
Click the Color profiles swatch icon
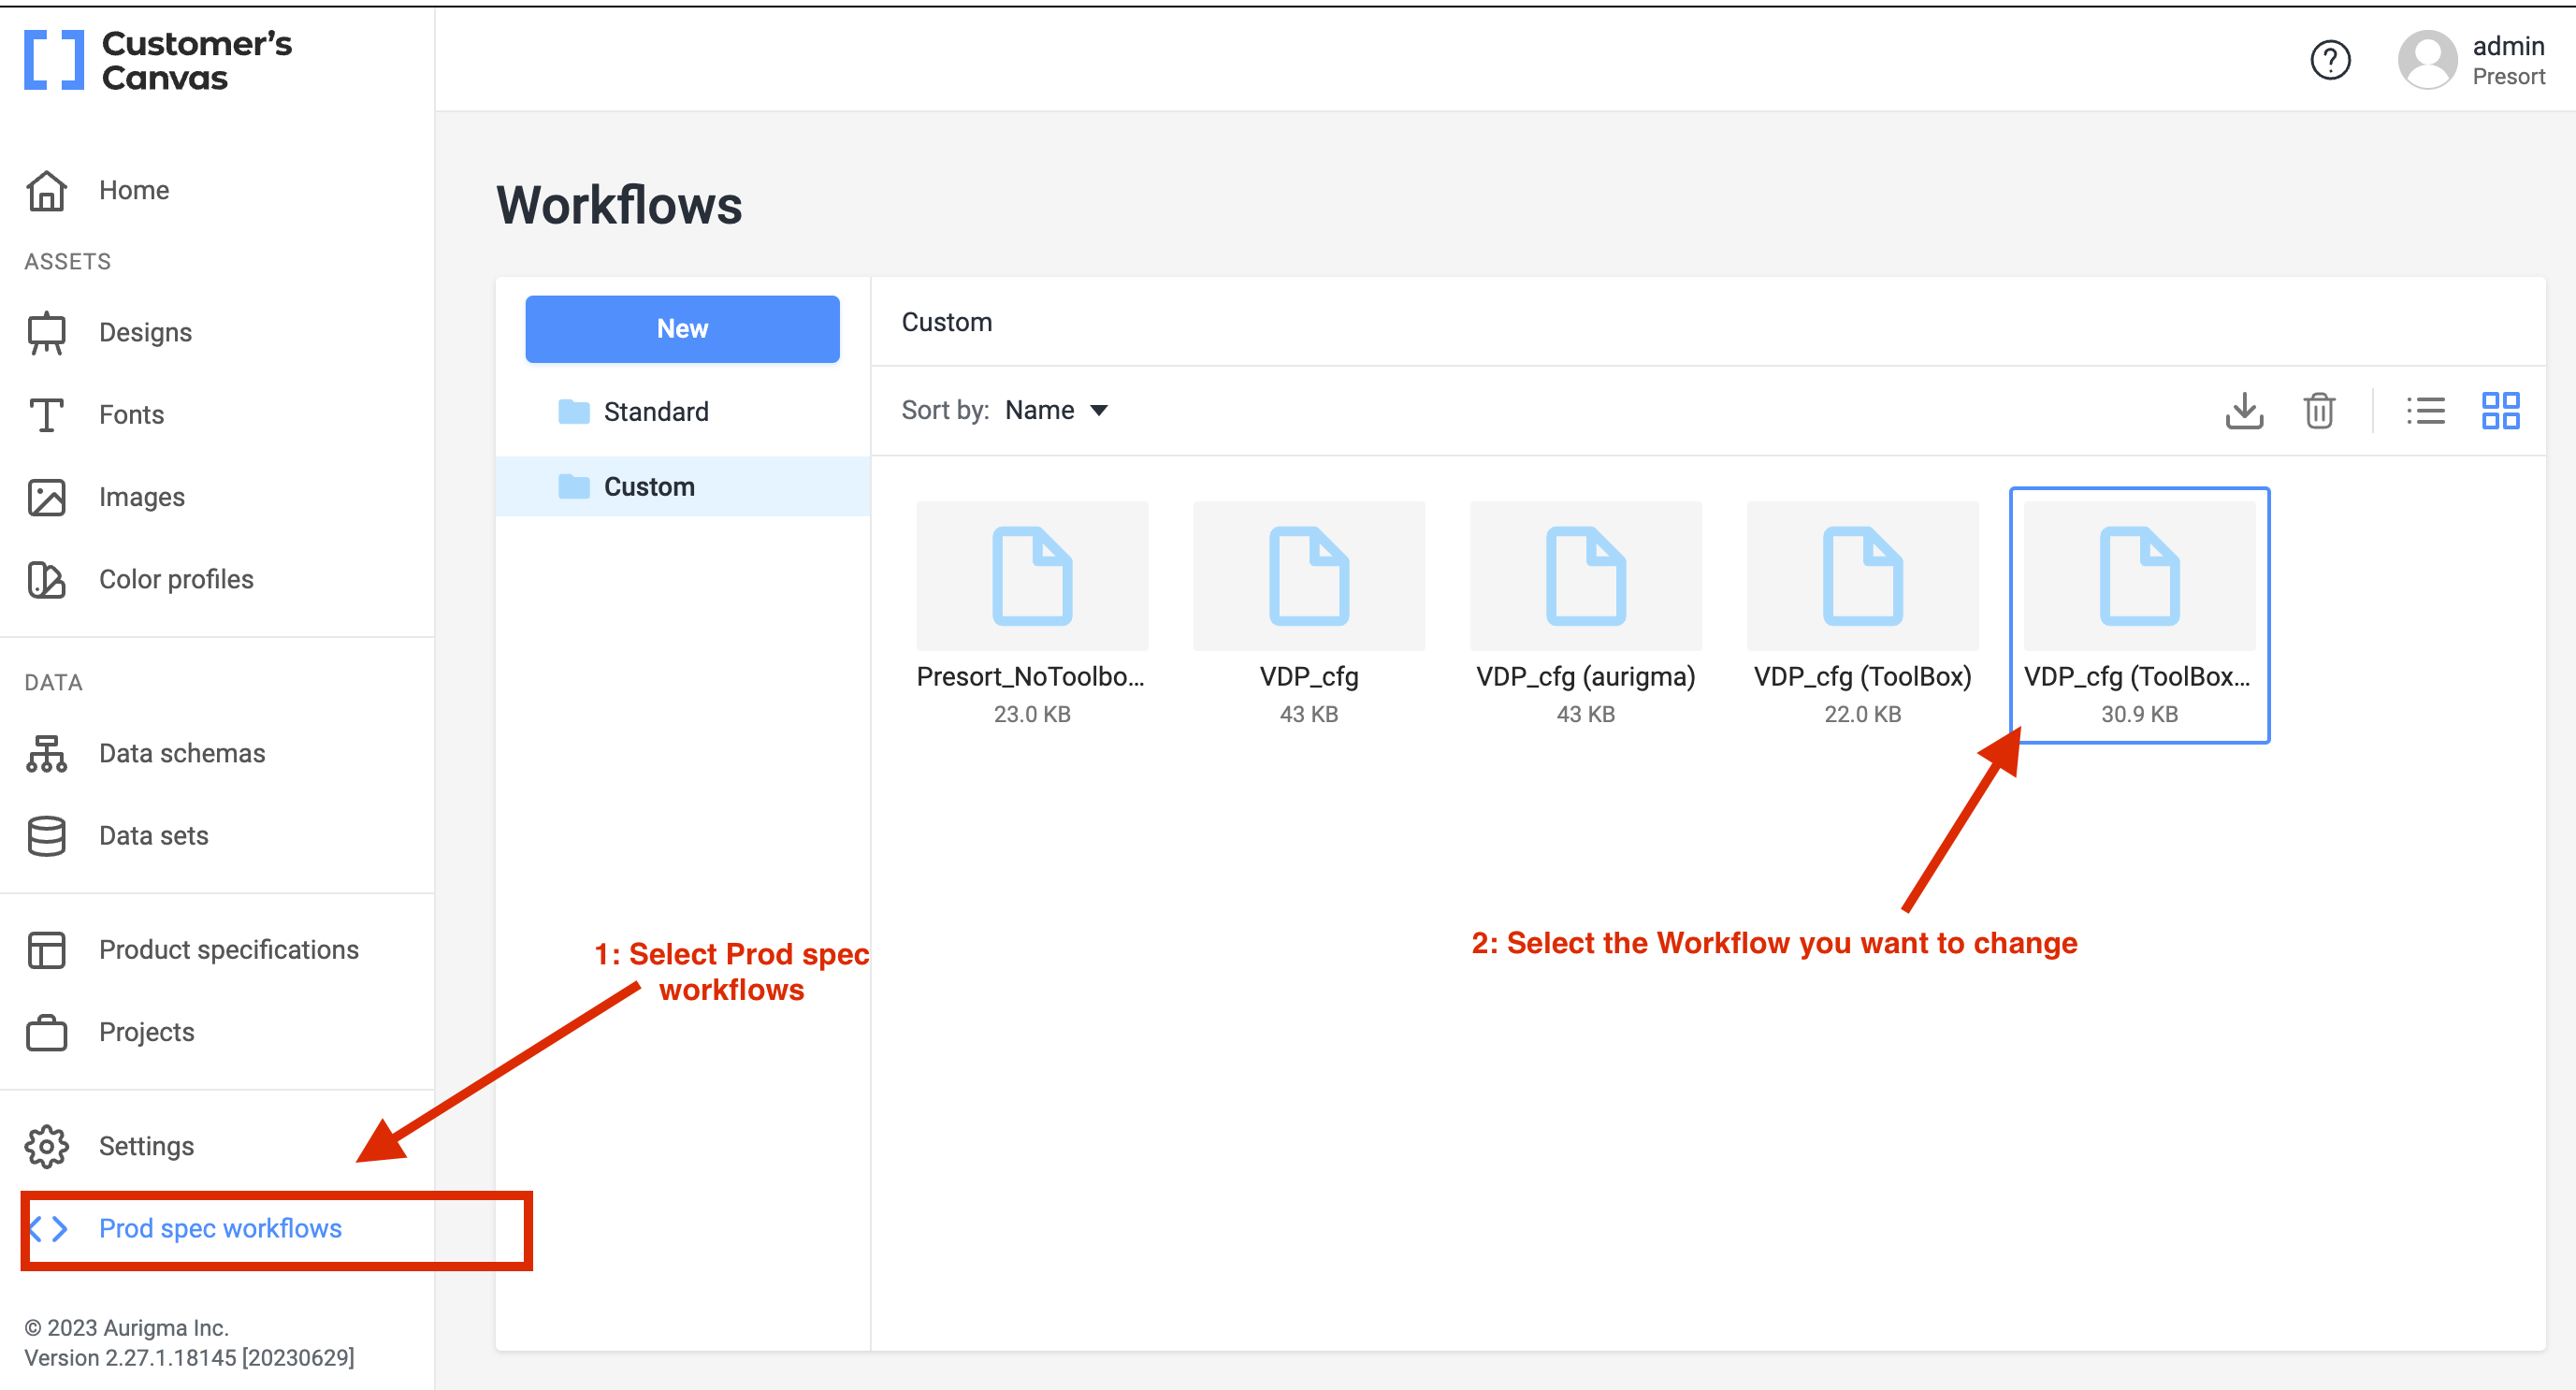pyautogui.click(x=46, y=579)
